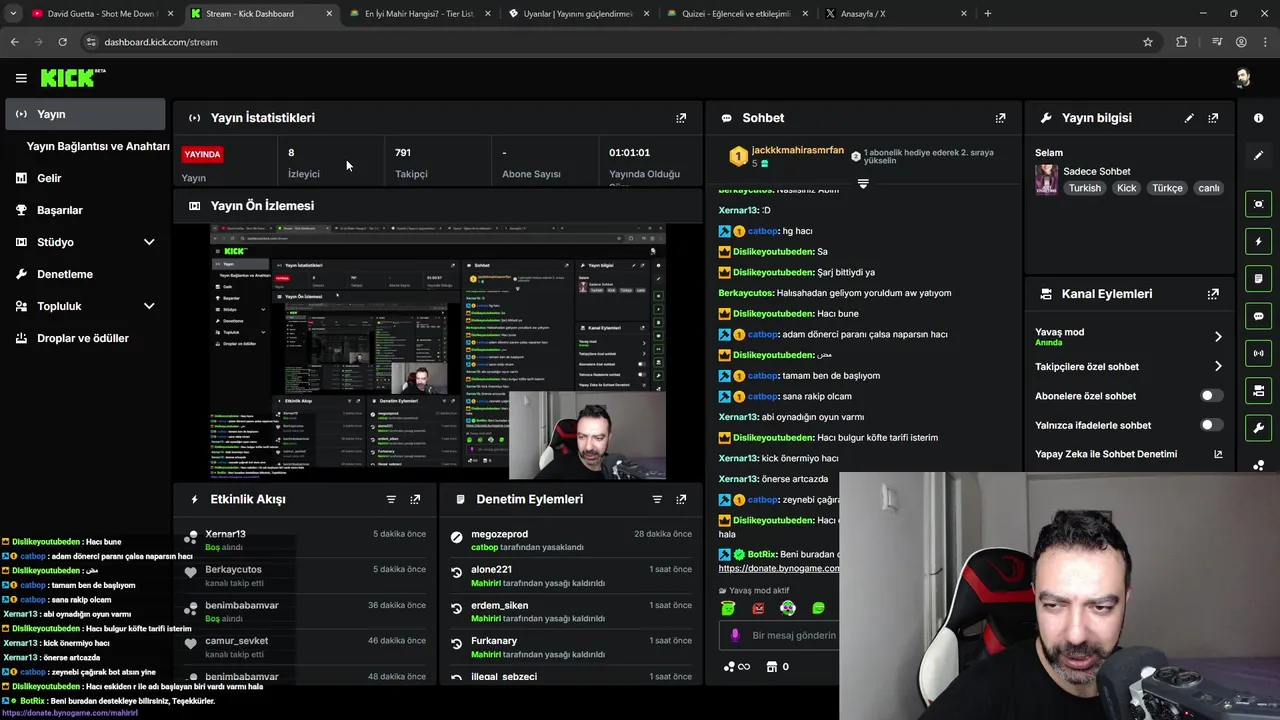
Task: Click the purple microphone icon in message box
Action: click(735, 635)
